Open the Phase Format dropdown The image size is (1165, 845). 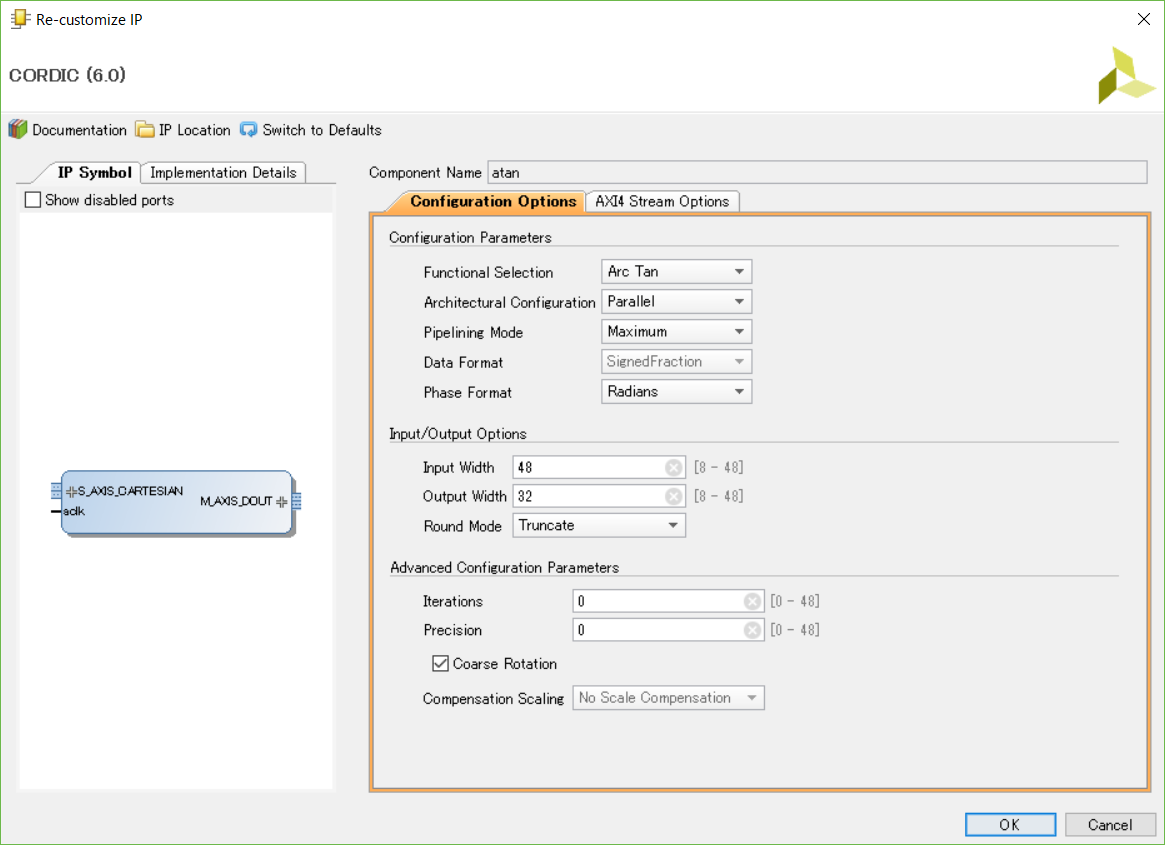tap(676, 392)
